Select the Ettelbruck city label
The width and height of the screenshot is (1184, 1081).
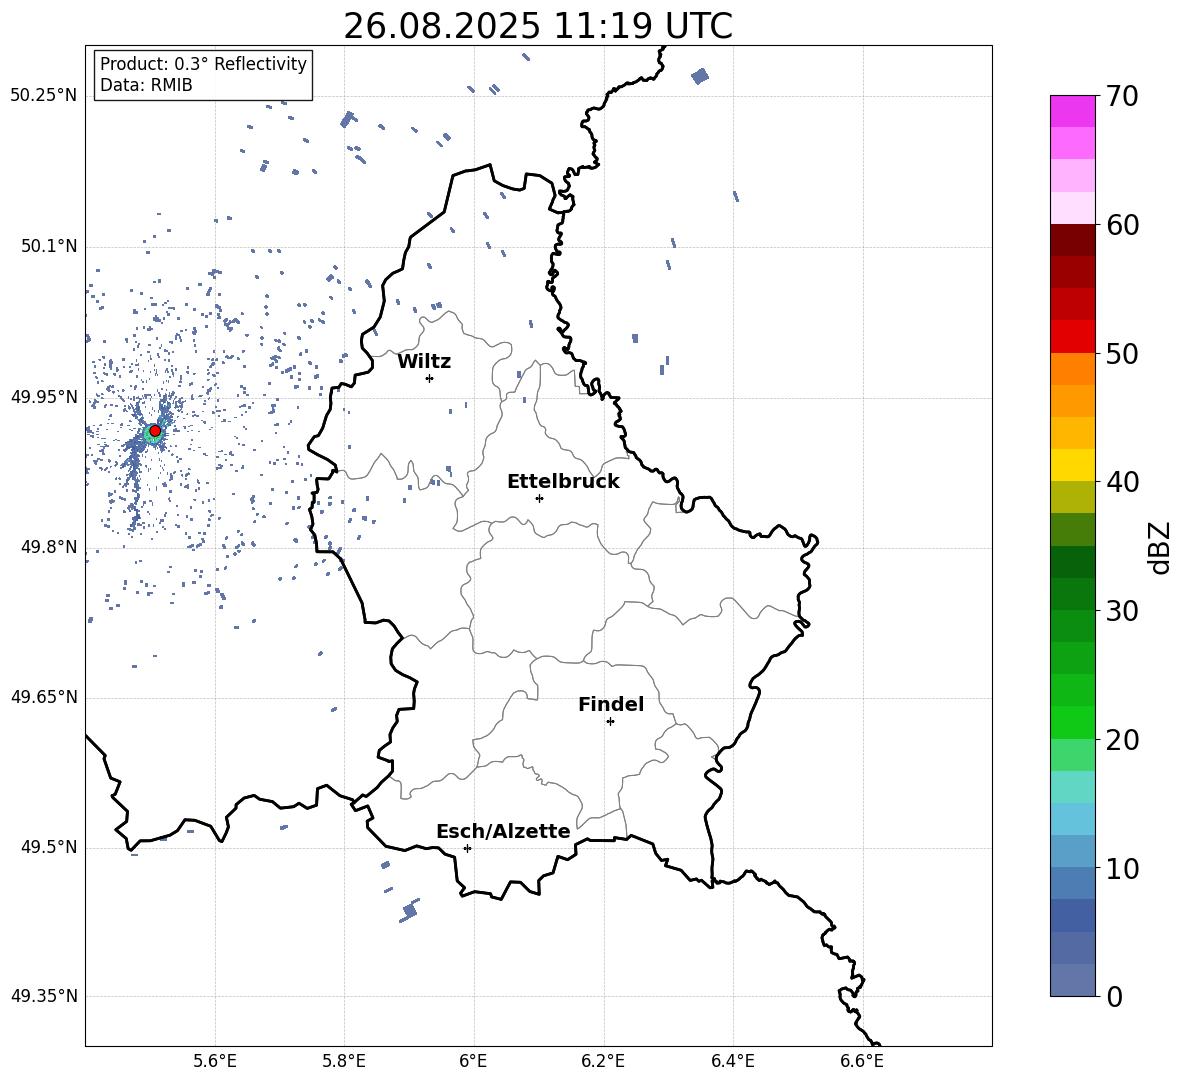click(x=563, y=482)
